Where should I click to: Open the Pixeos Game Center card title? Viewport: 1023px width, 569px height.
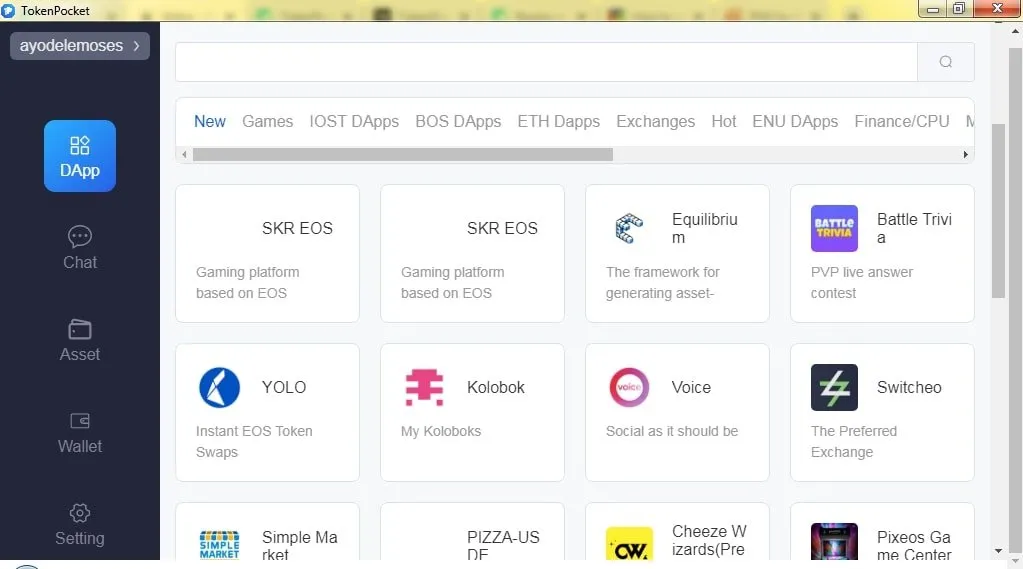pos(913,545)
